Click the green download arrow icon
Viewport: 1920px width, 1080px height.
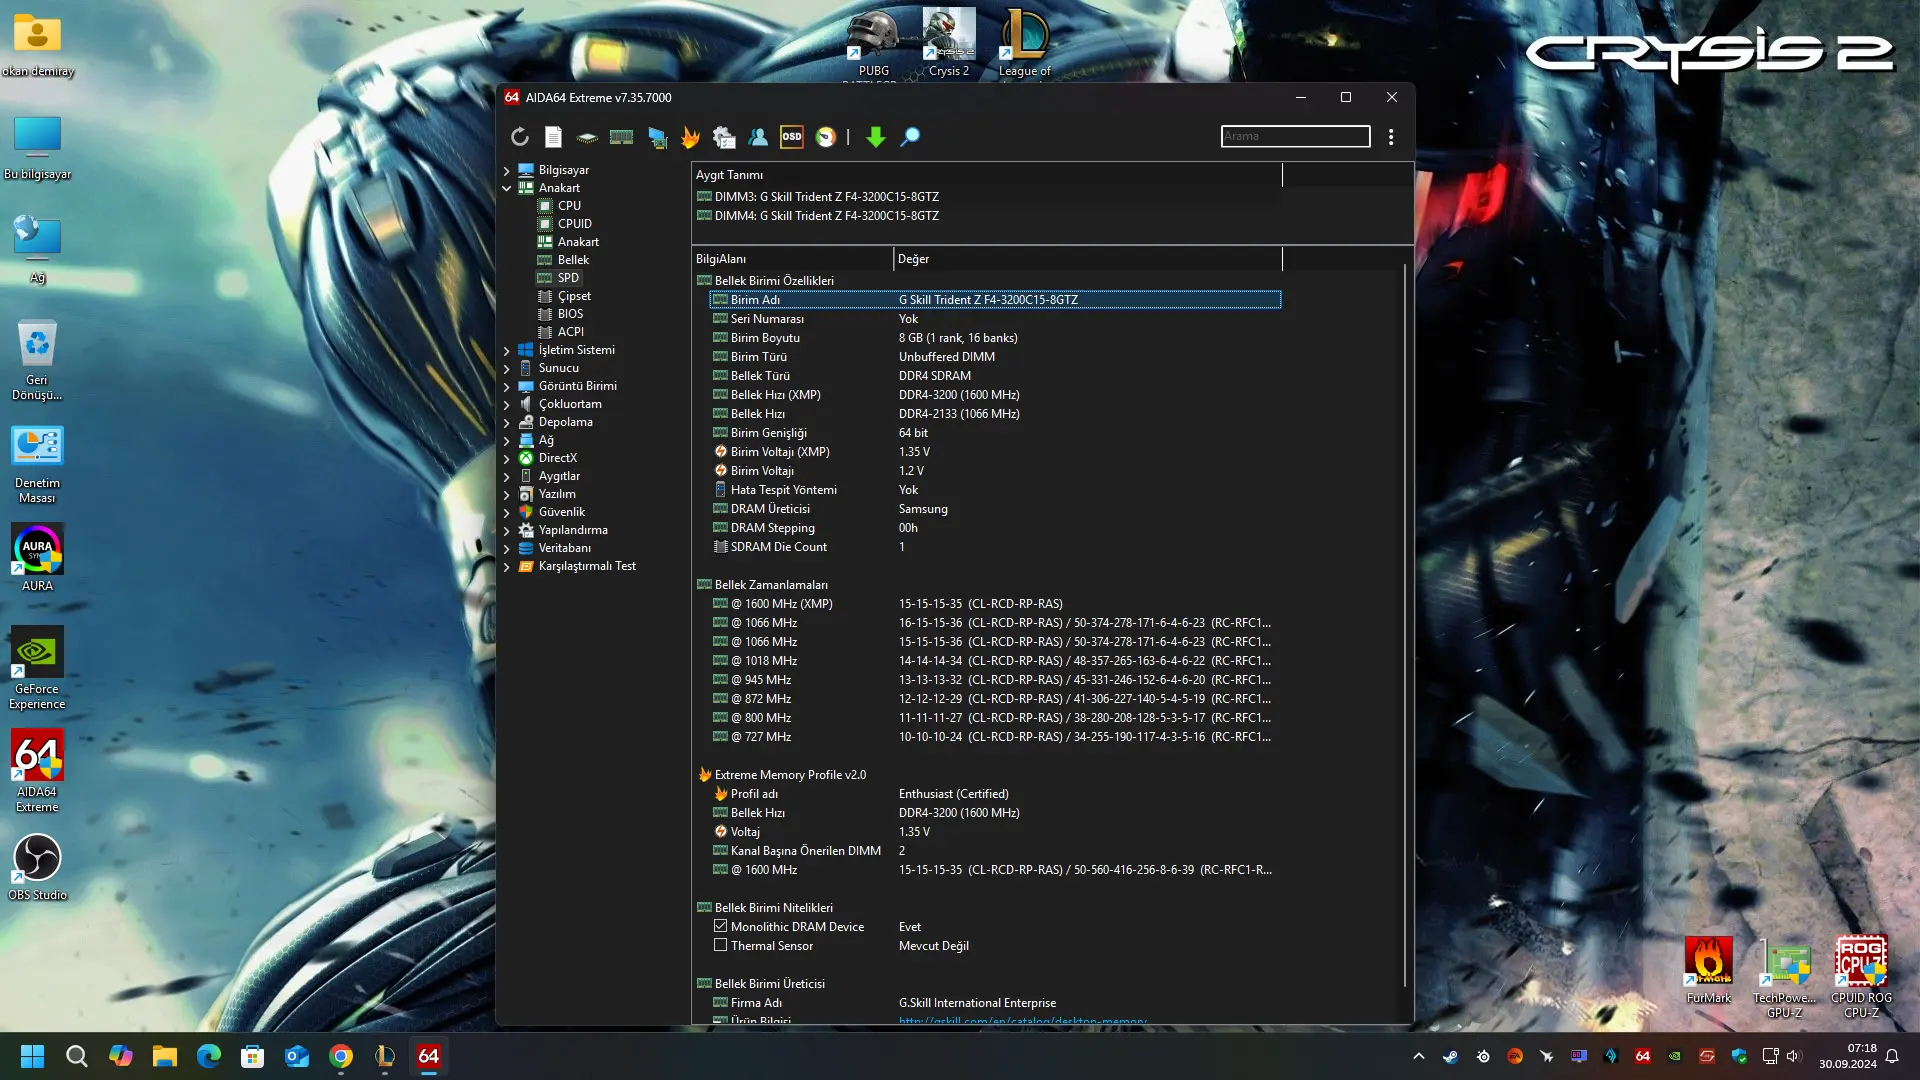click(875, 137)
